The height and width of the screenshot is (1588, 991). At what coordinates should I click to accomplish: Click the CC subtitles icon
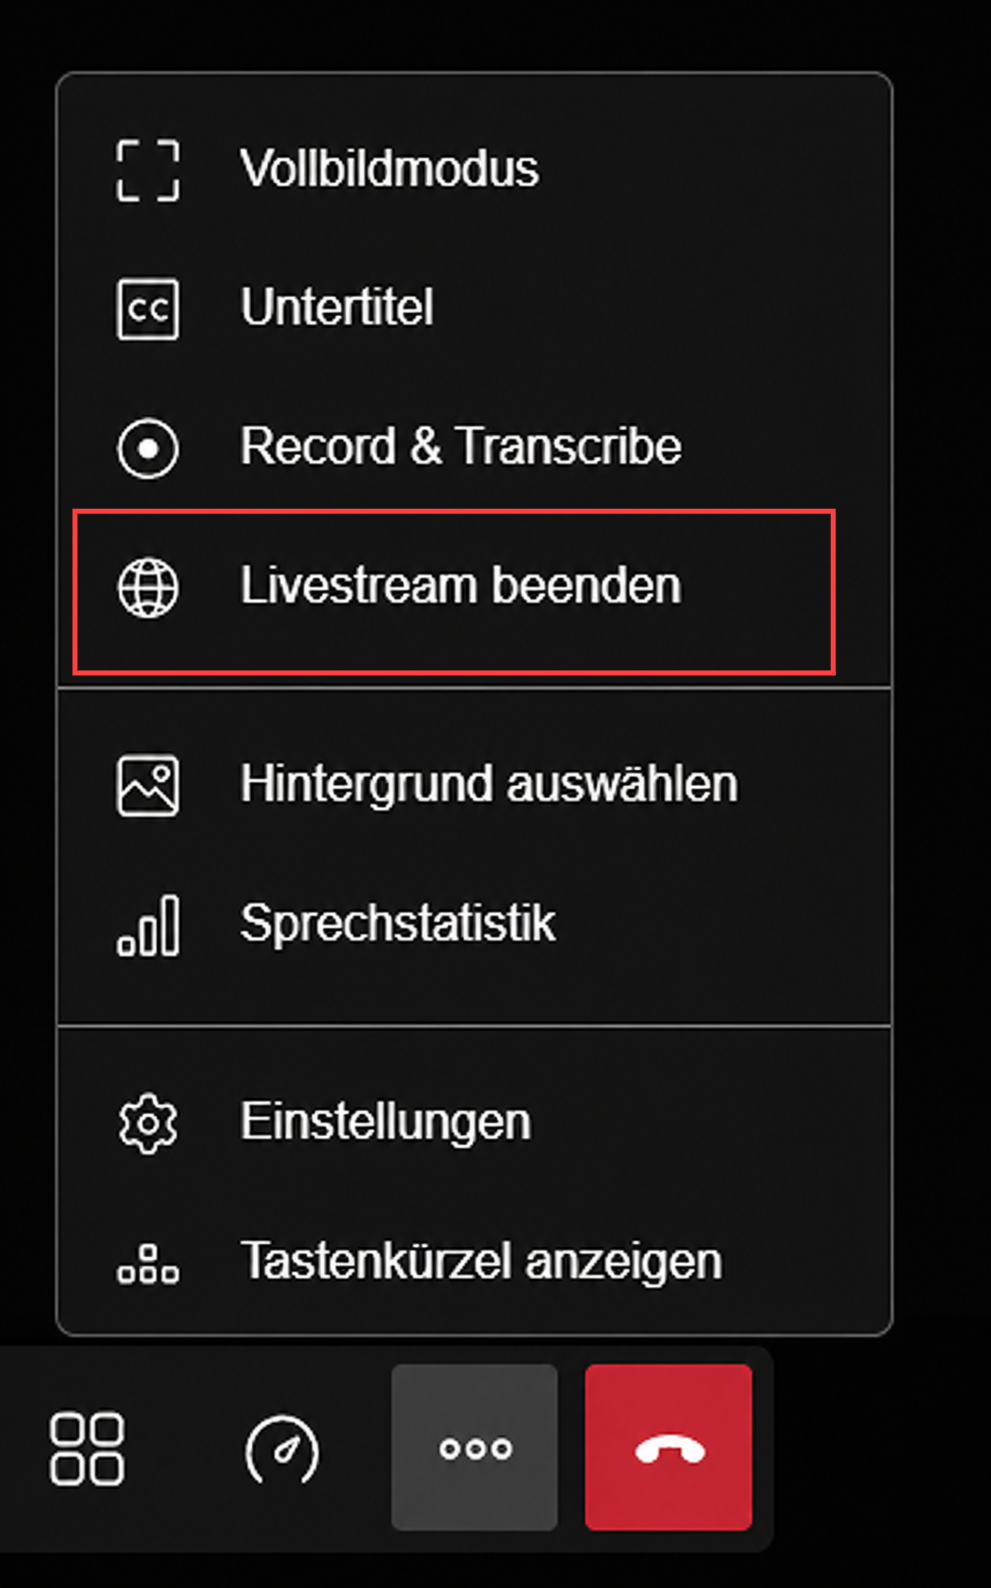(148, 309)
